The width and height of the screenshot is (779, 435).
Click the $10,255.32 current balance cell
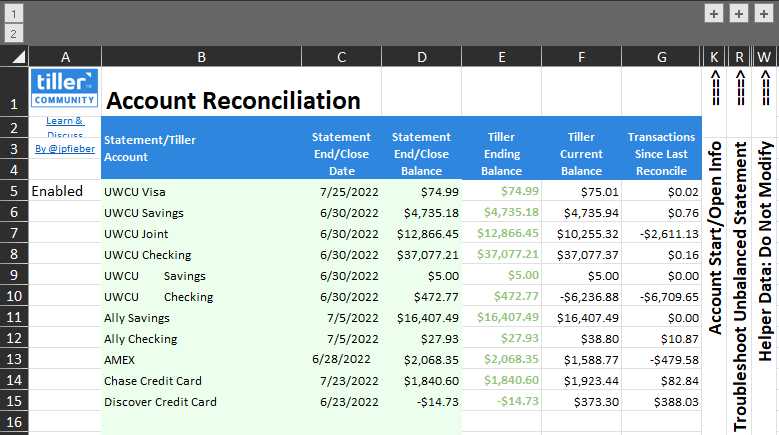[581, 233]
